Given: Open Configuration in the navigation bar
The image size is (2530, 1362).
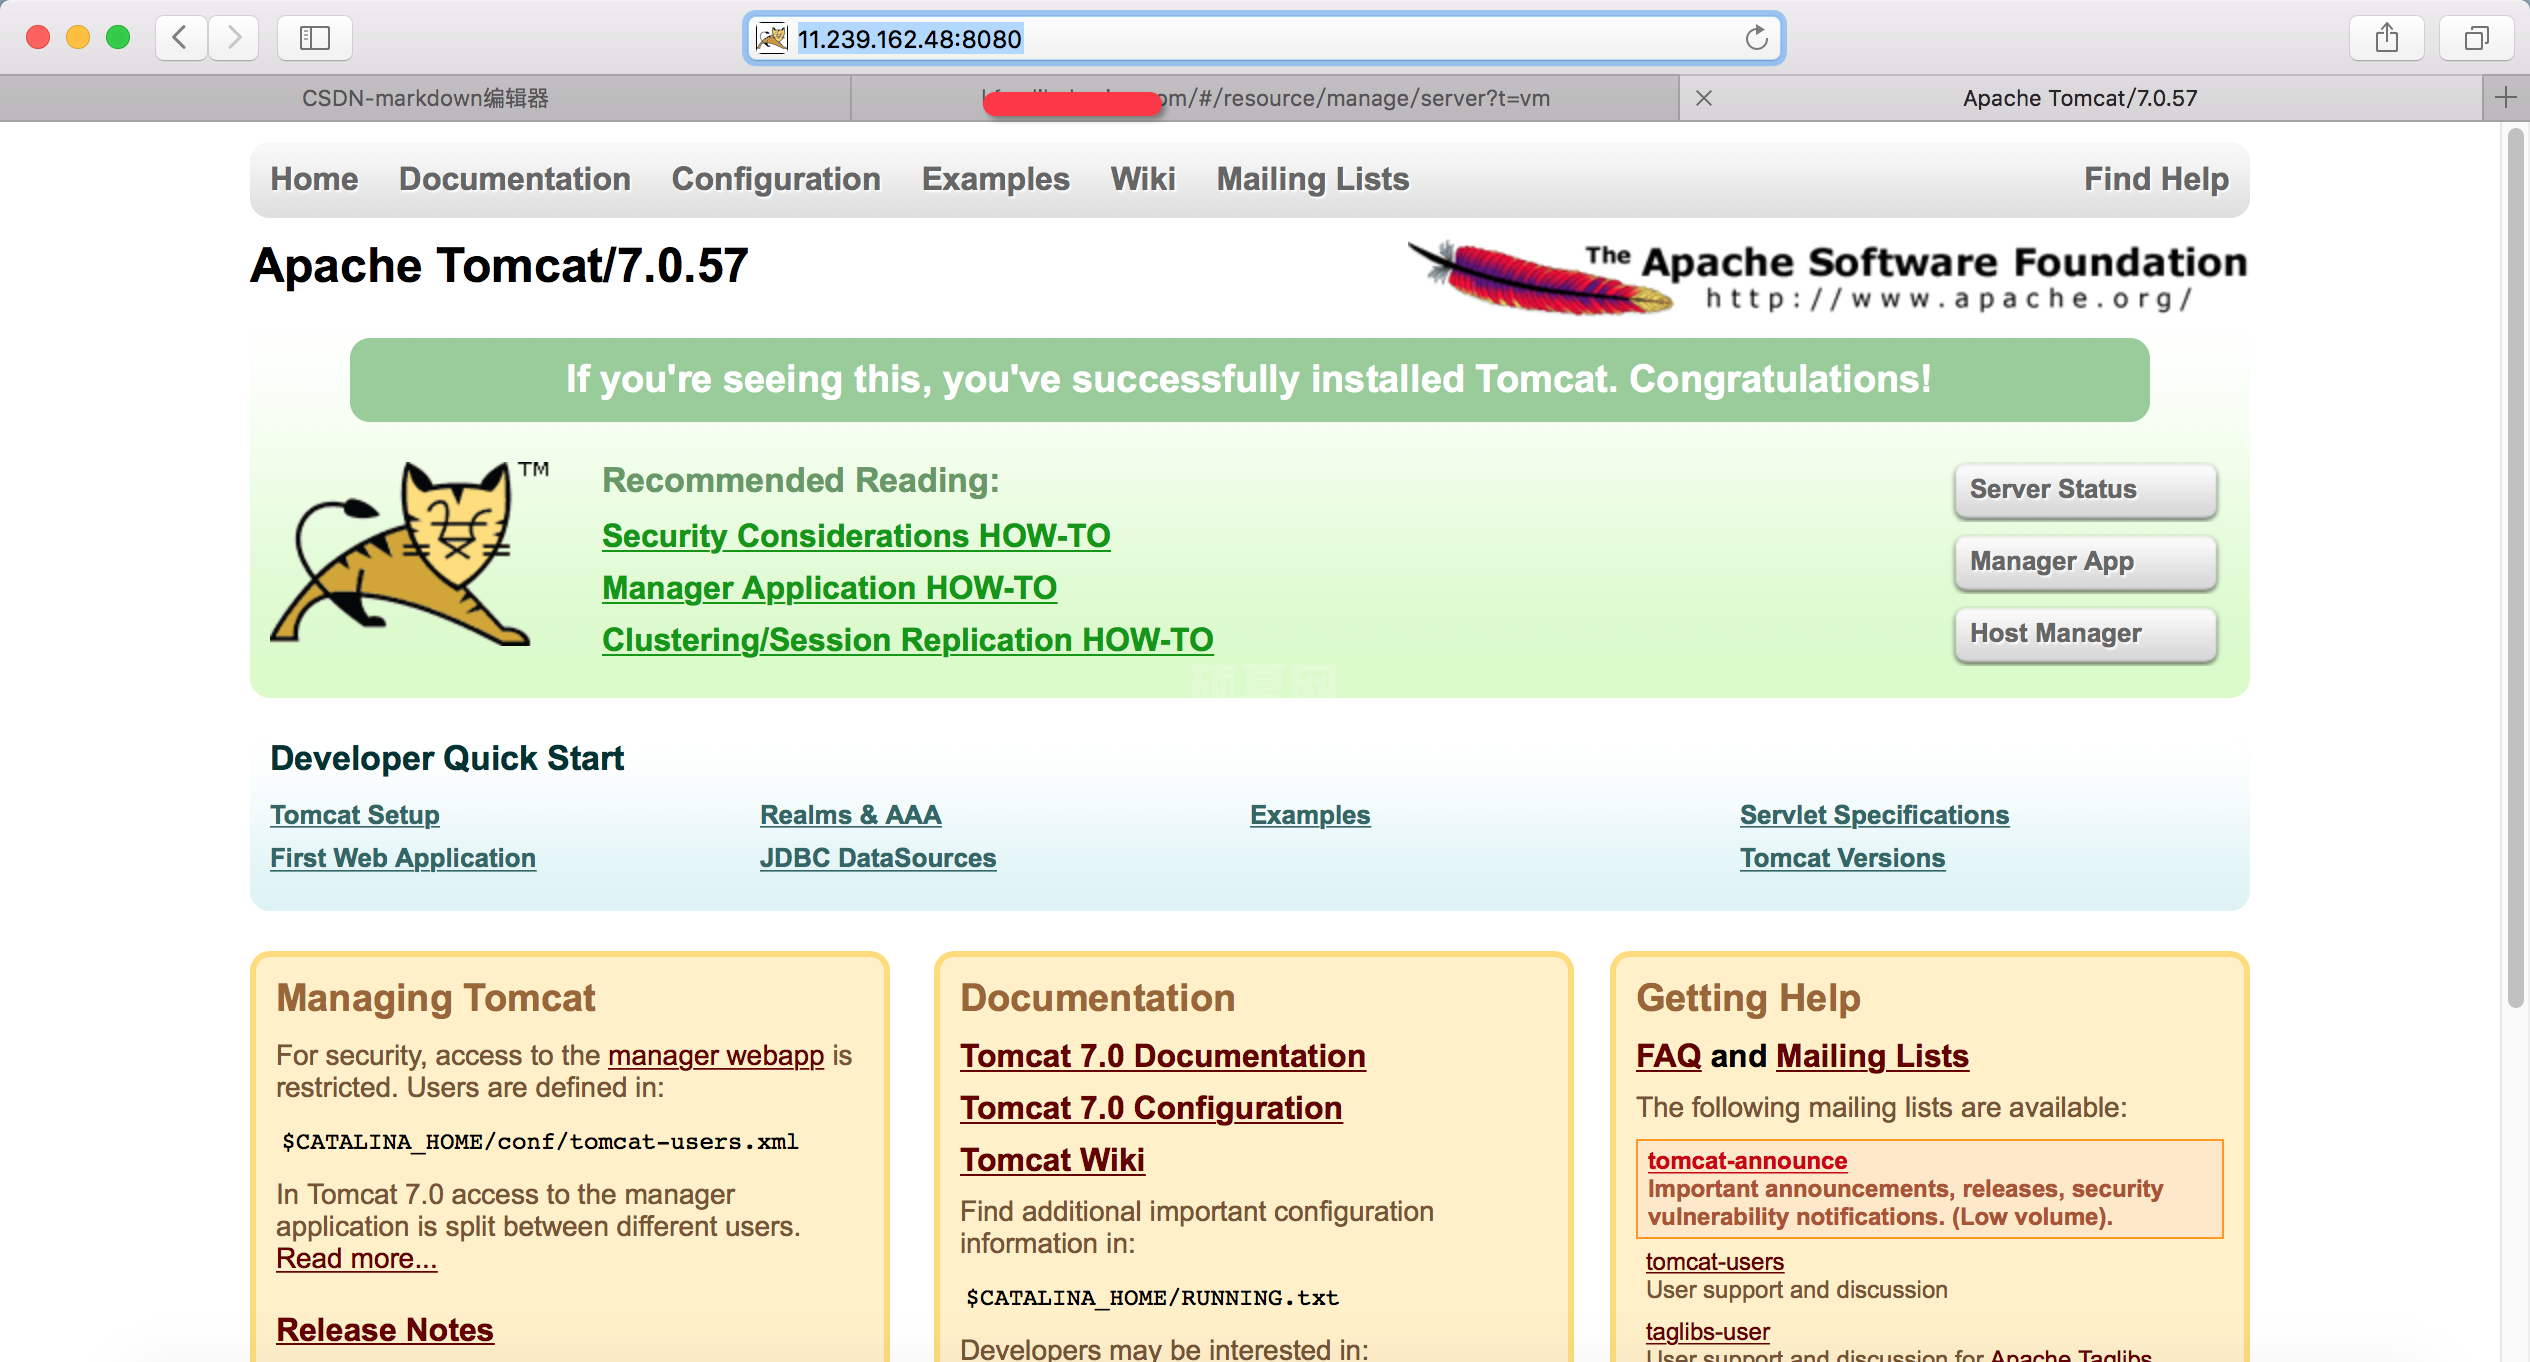Looking at the screenshot, I should (776, 179).
